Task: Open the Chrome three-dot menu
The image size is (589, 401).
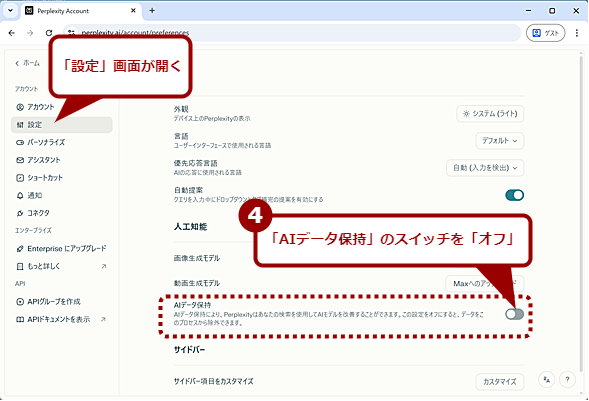Action: (x=577, y=33)
